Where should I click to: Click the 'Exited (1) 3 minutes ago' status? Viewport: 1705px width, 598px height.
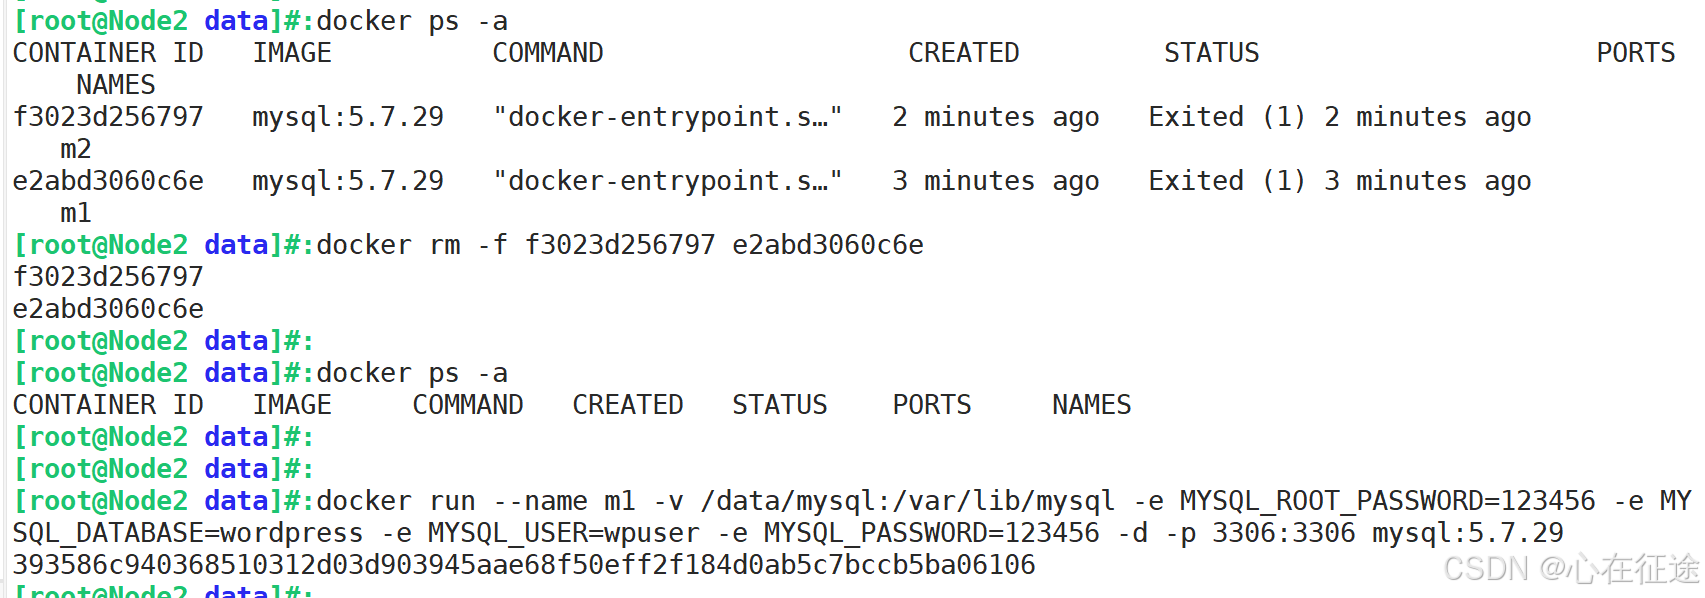[1340, 181]
